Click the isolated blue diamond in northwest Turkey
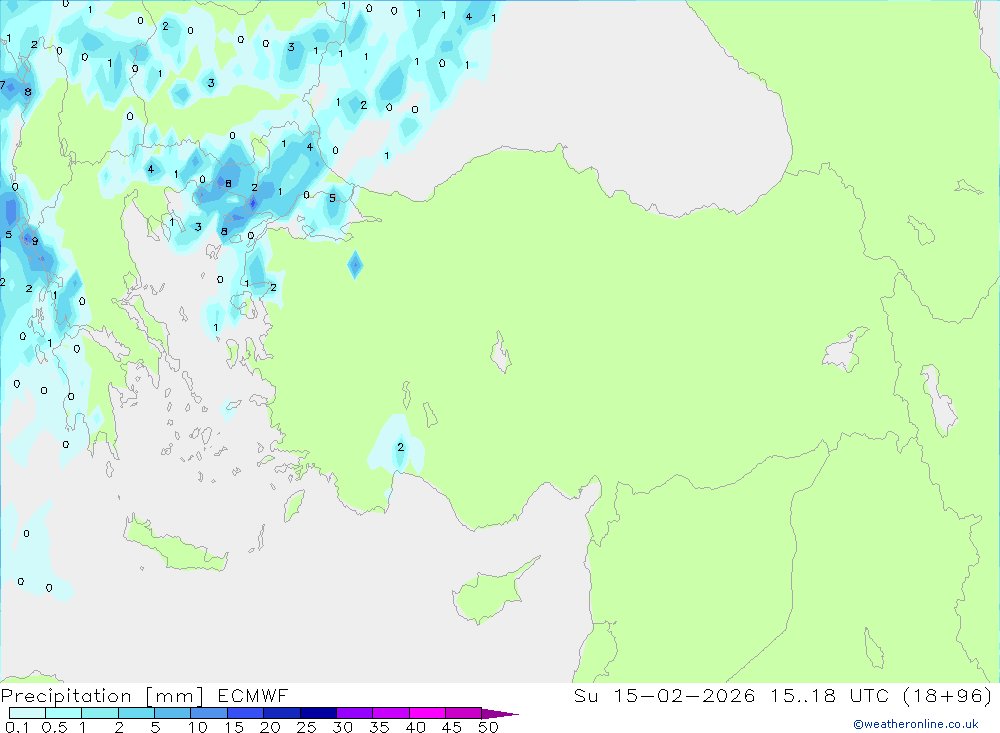 (355, 264)
